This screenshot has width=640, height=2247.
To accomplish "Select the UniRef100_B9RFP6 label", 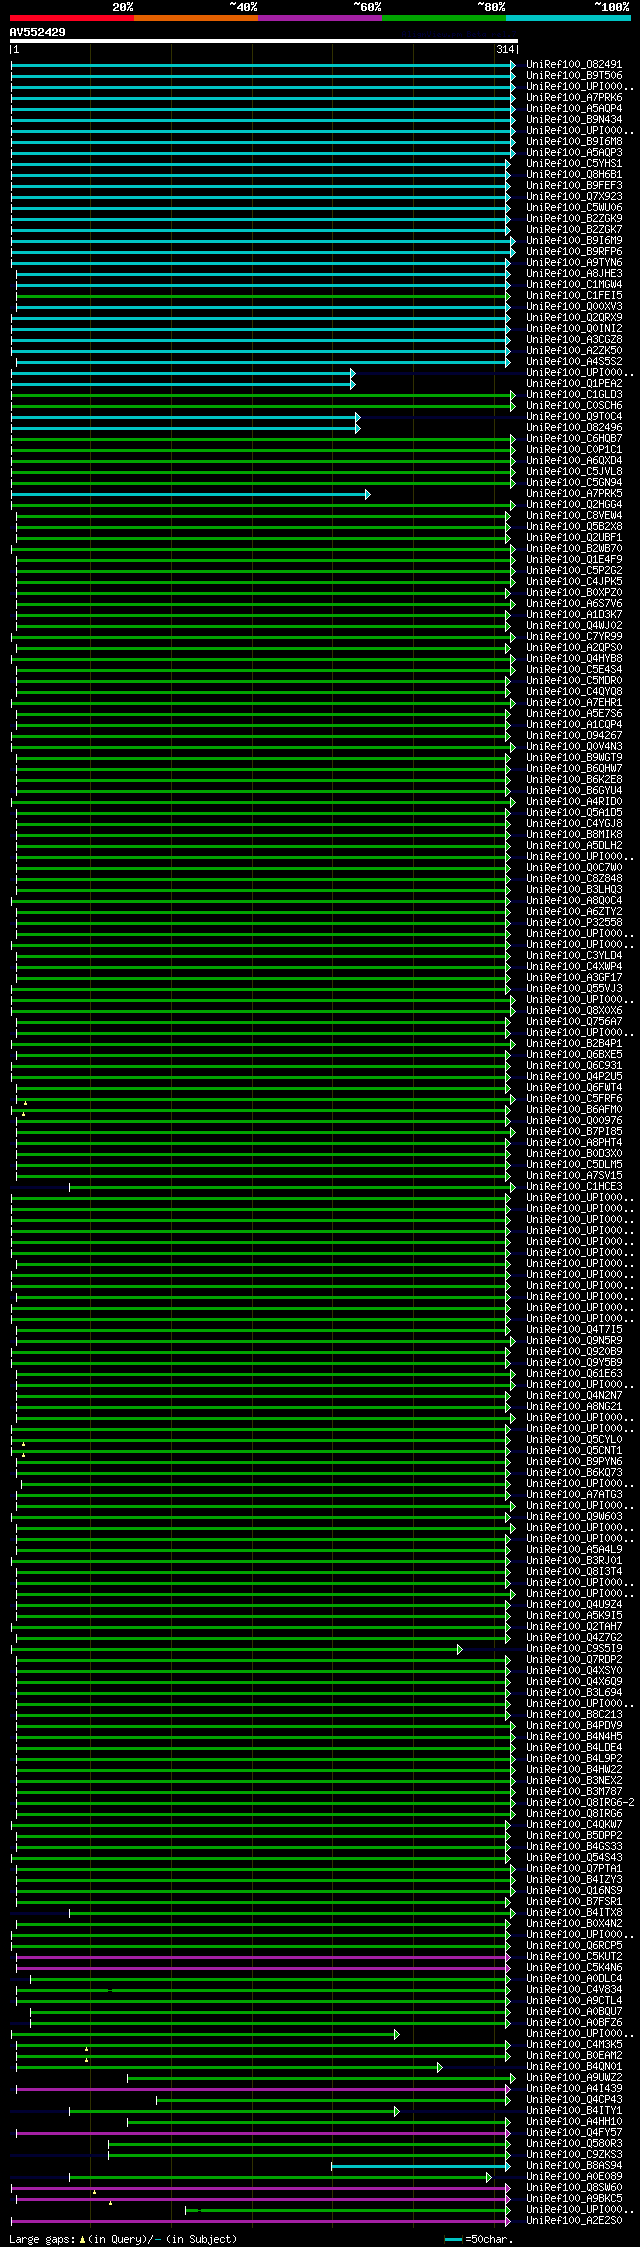I will pos(574,252).
